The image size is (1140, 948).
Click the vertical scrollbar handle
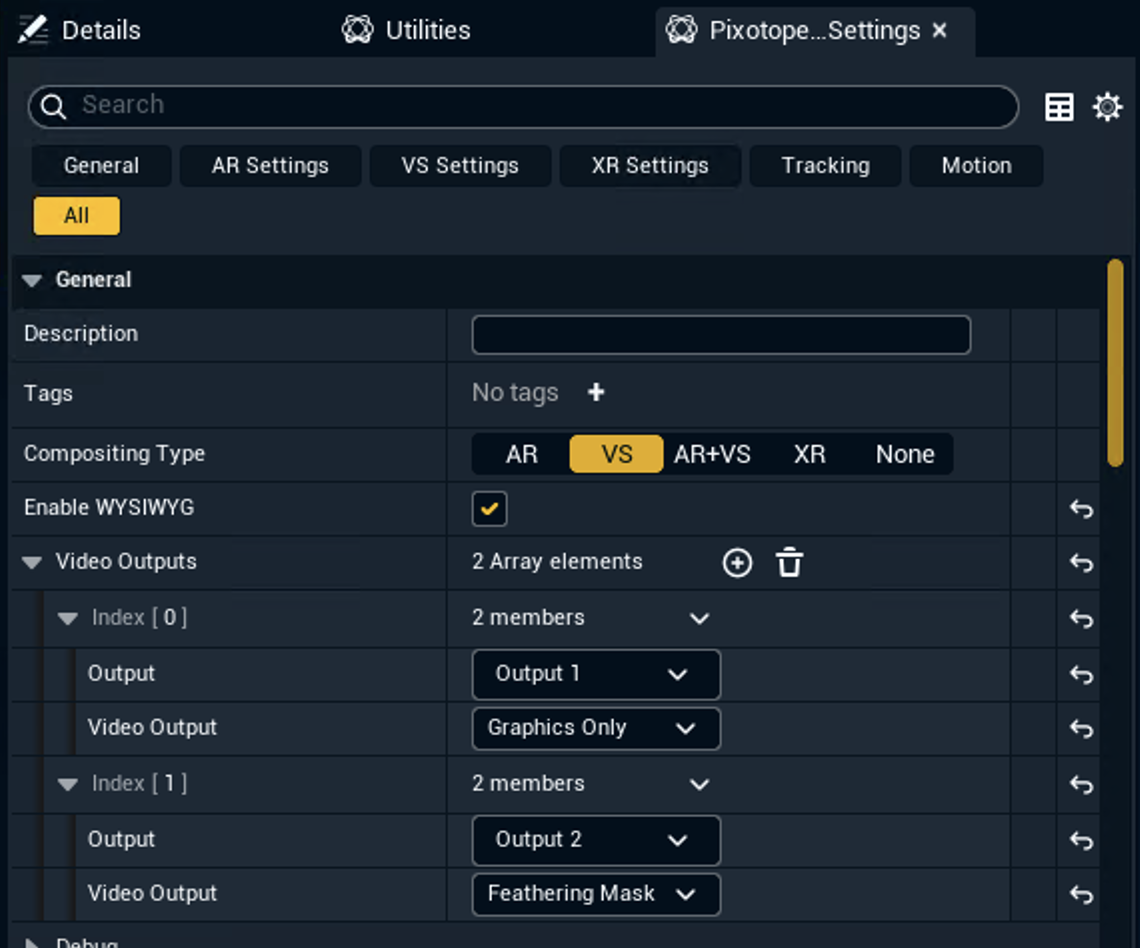click(1115, 362)
